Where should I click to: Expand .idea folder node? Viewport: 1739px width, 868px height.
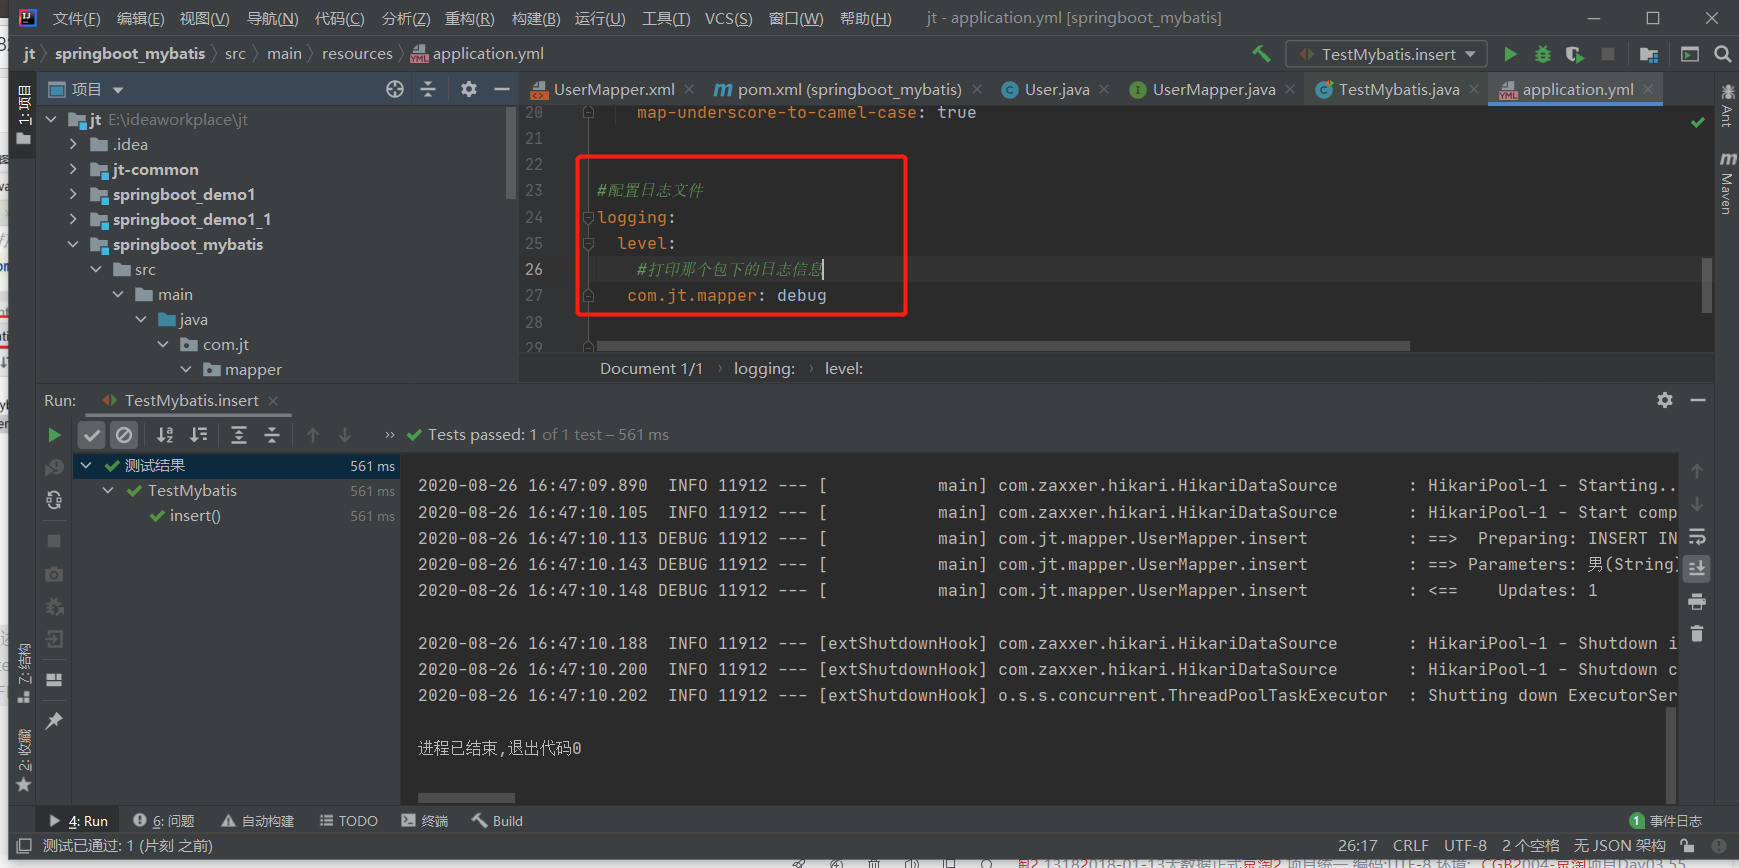pos(73,145)
